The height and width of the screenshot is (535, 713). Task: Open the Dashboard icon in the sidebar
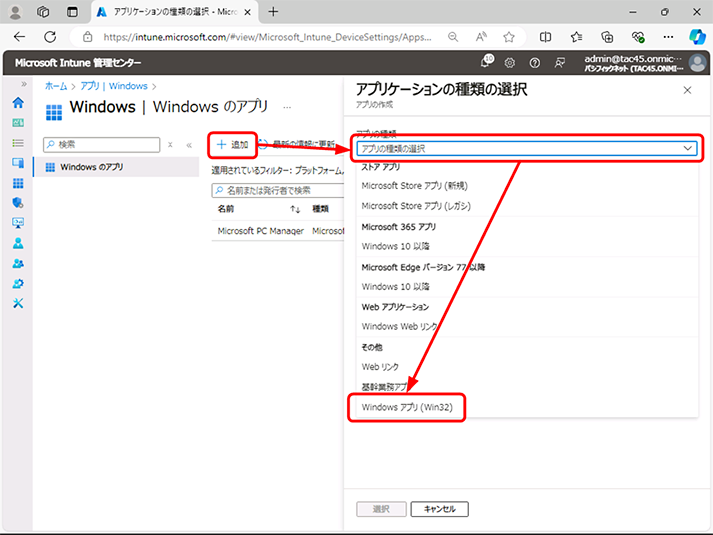coord(18,123)
